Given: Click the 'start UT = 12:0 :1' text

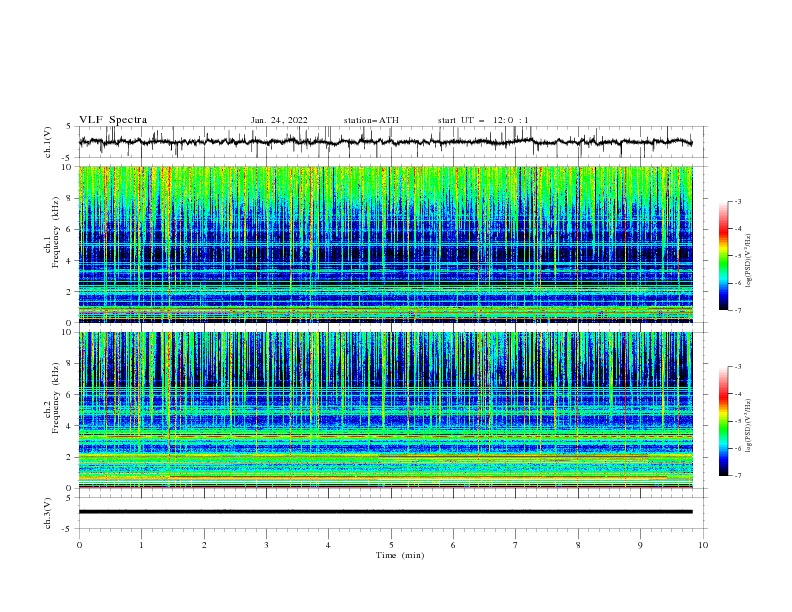Looking at the screenshot, I should pos(483,120).
